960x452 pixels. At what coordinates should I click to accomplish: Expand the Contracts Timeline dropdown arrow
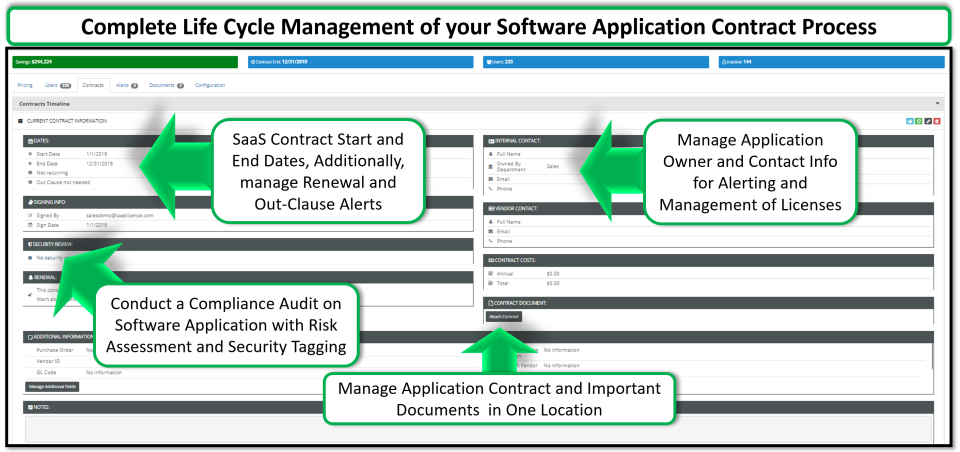937,104
